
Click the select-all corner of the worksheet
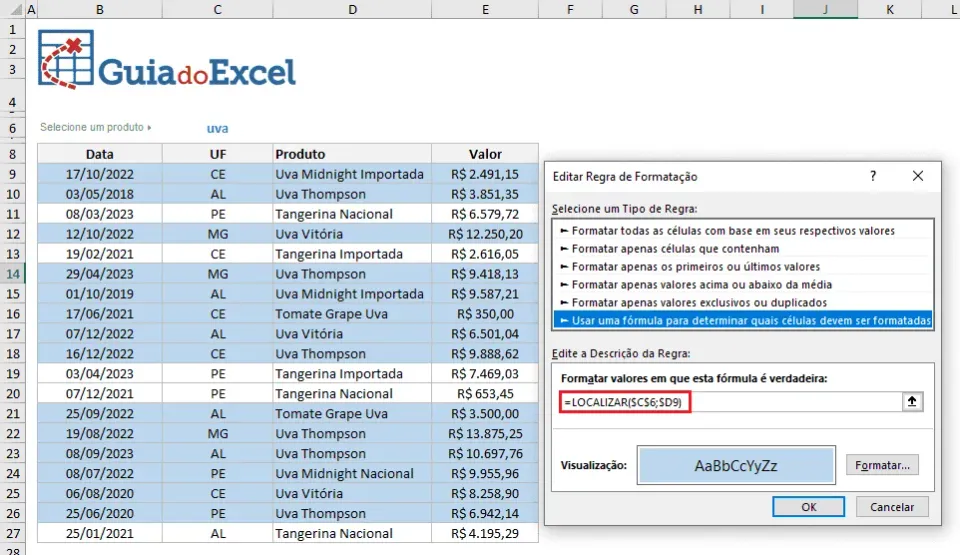click(x=12, y=9)
